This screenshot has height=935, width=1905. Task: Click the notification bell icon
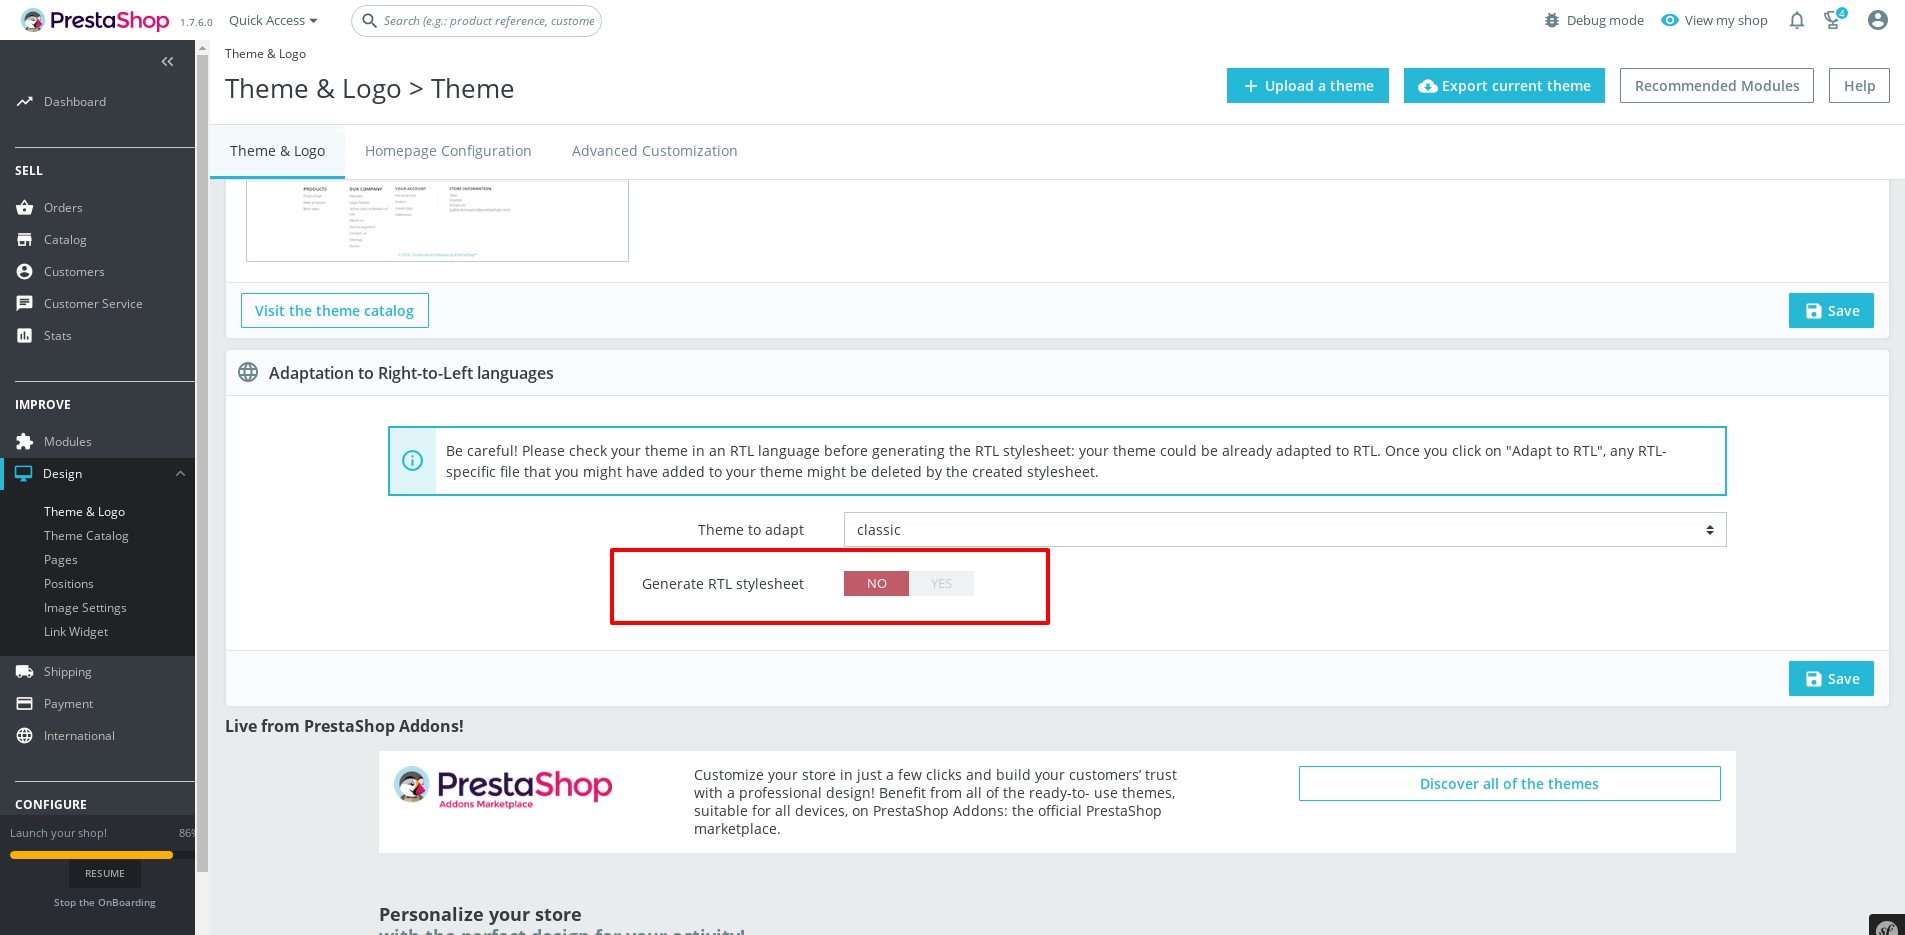pos(1796,20)
